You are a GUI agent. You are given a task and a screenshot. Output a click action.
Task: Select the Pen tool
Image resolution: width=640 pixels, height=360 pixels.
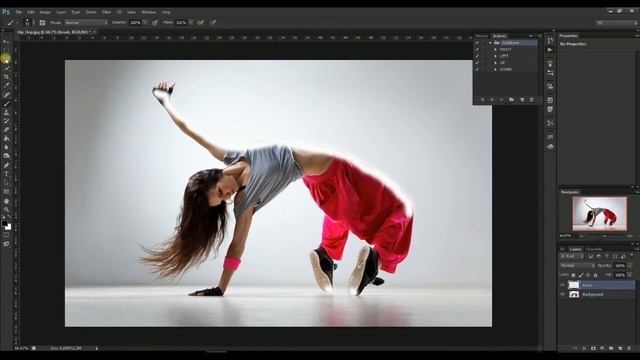click(6, 165)
